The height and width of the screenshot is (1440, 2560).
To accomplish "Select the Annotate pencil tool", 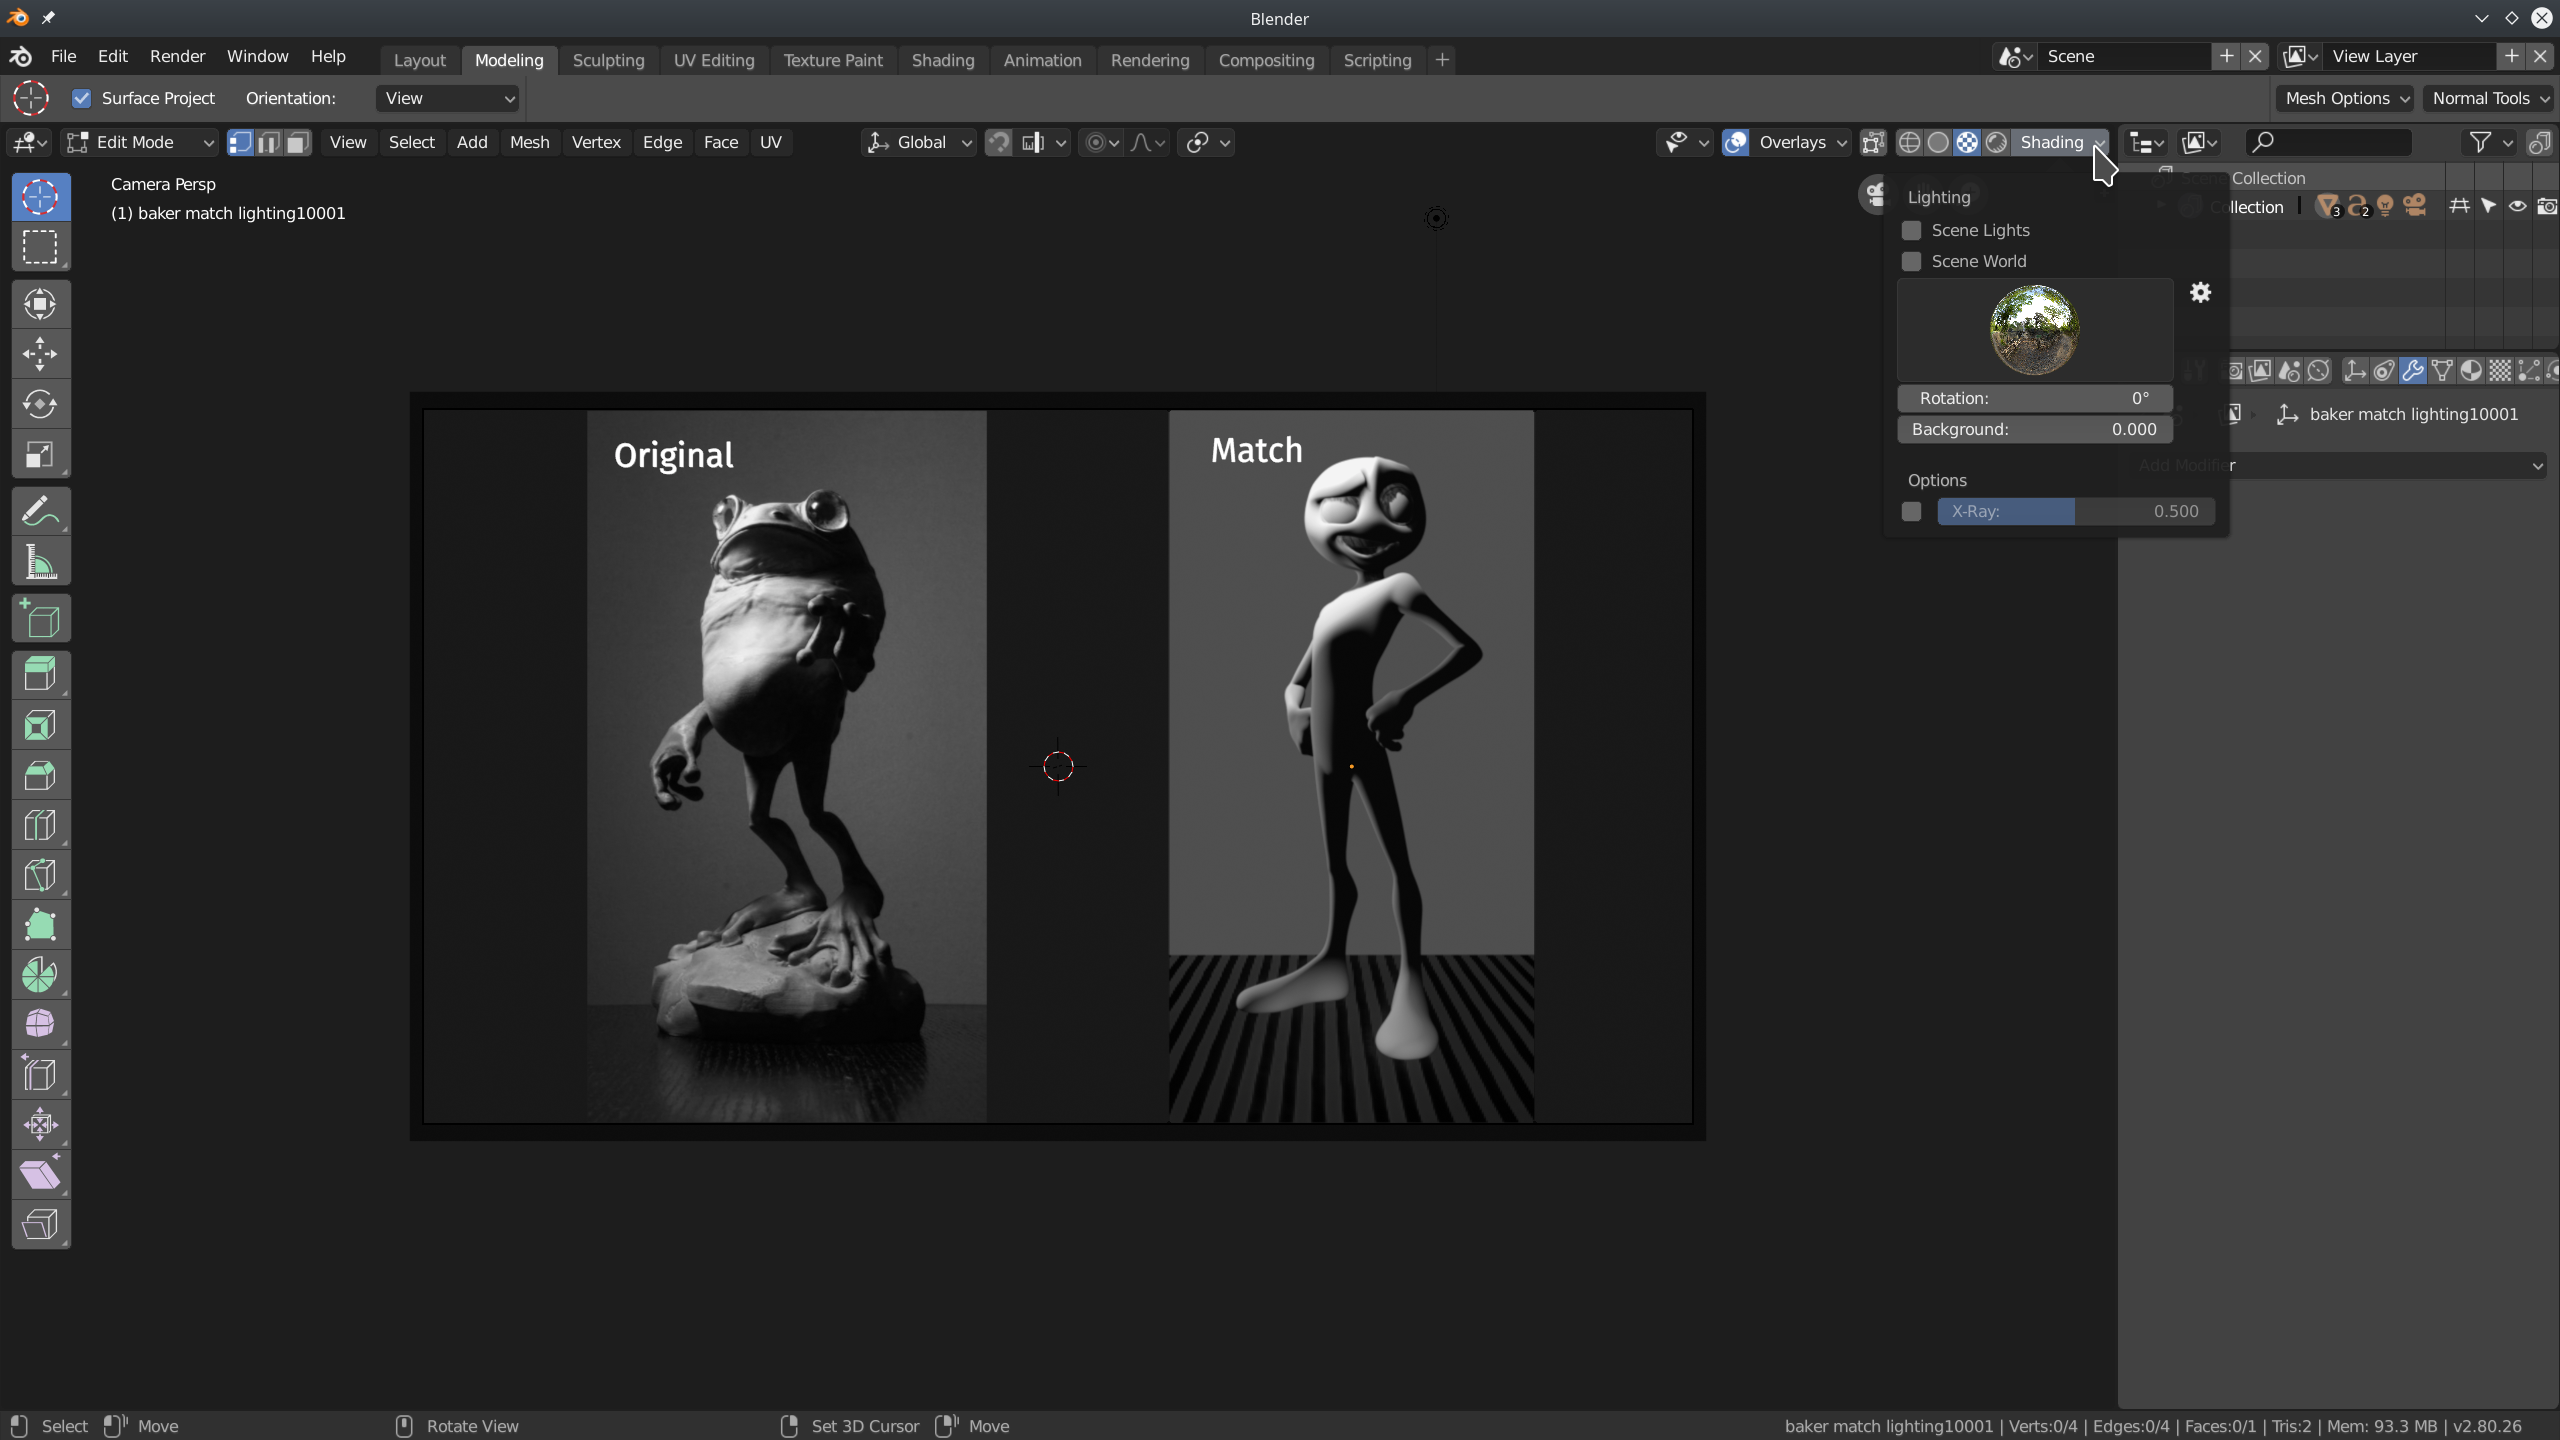I will click(x=40, y=512).
